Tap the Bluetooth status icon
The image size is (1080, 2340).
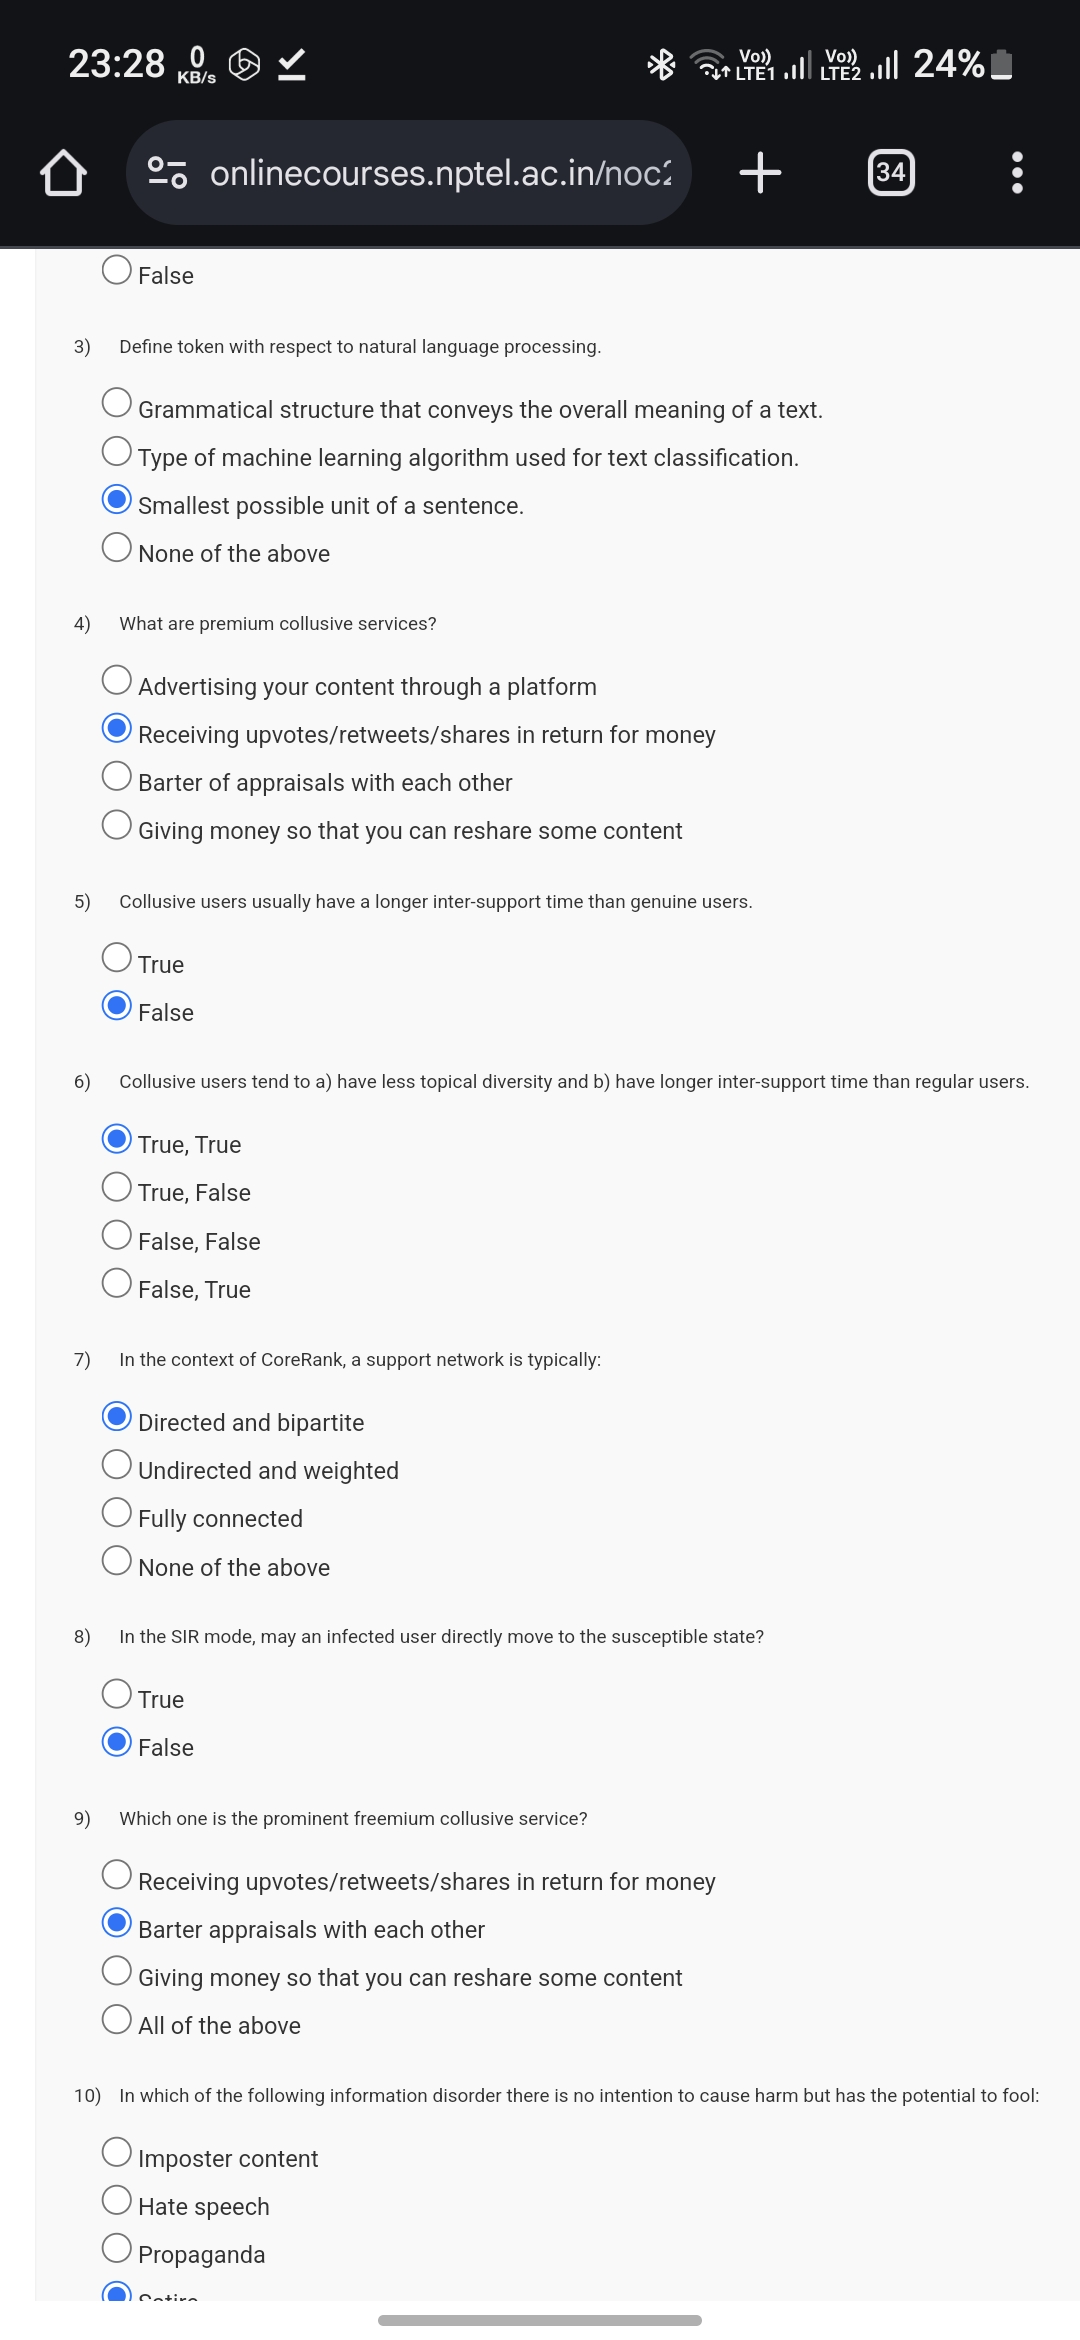tap(661, 65)
